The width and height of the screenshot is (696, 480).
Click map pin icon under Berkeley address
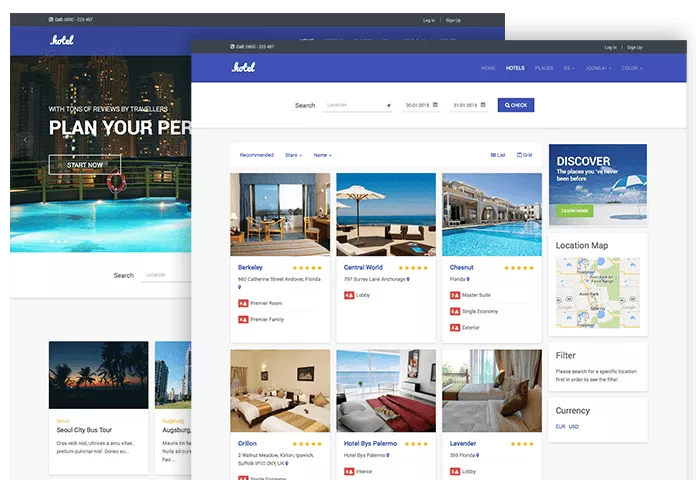[240, 287]
